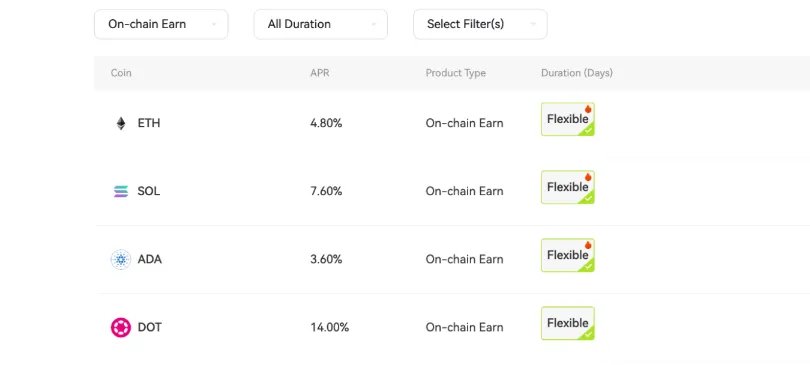This screenshot has width=810, height=365.
Task: Open the Select Filter(s) dropdown
Action: 480,24
